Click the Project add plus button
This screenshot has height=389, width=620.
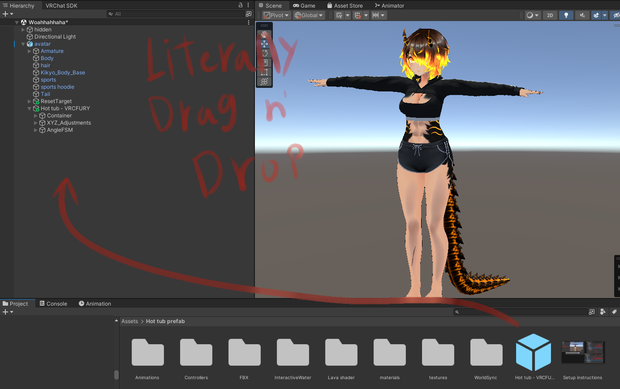pos(8,312)
